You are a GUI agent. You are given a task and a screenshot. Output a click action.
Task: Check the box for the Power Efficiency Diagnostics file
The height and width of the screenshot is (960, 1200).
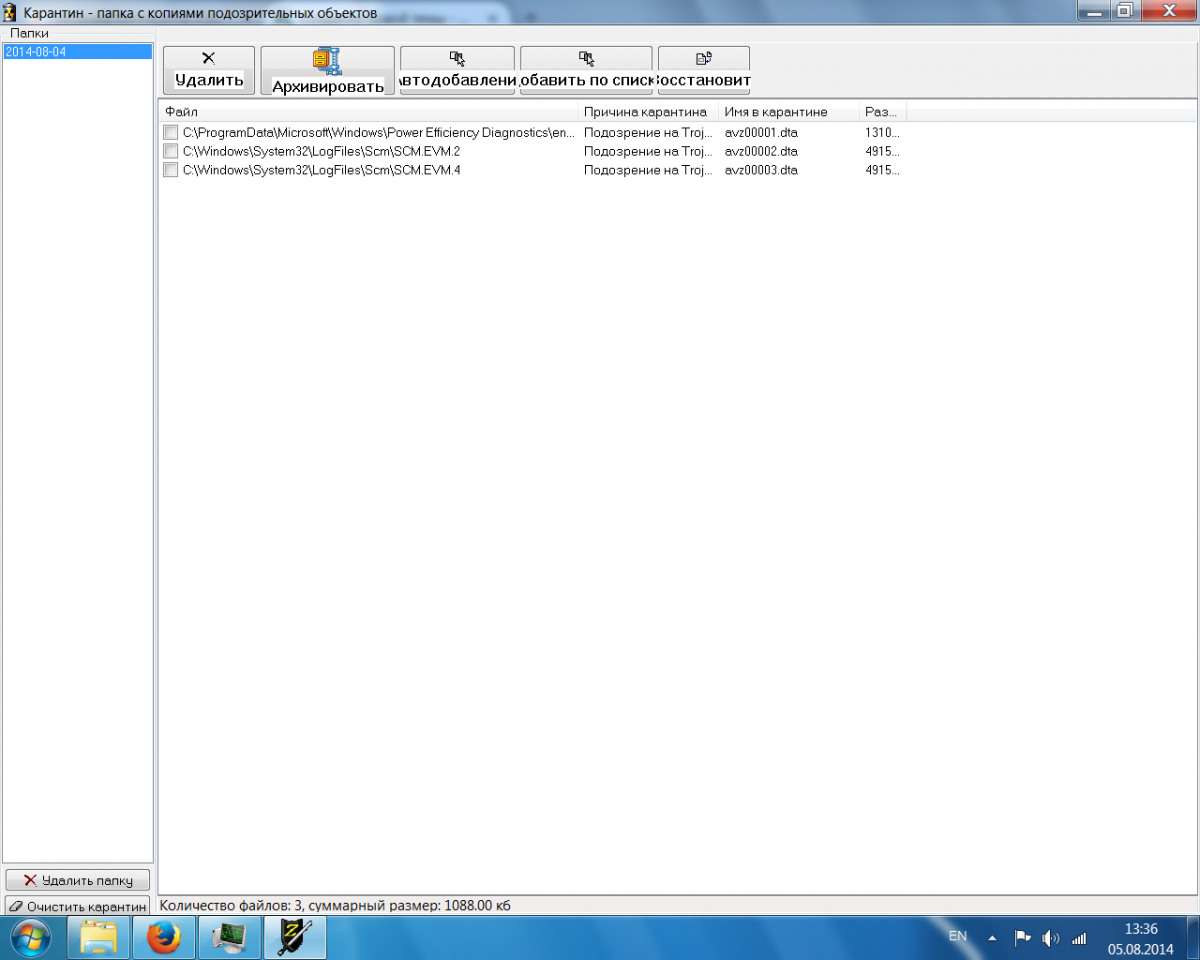pos(171,132)
